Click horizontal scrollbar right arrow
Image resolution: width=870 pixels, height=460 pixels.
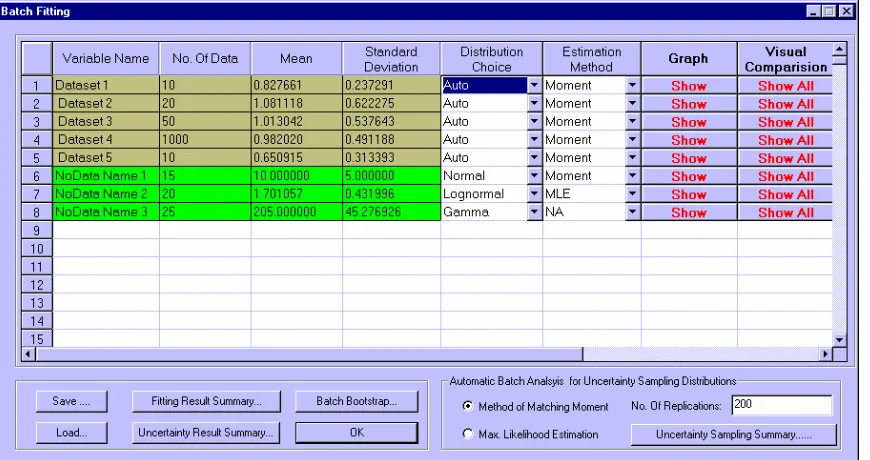pos(826,353)
